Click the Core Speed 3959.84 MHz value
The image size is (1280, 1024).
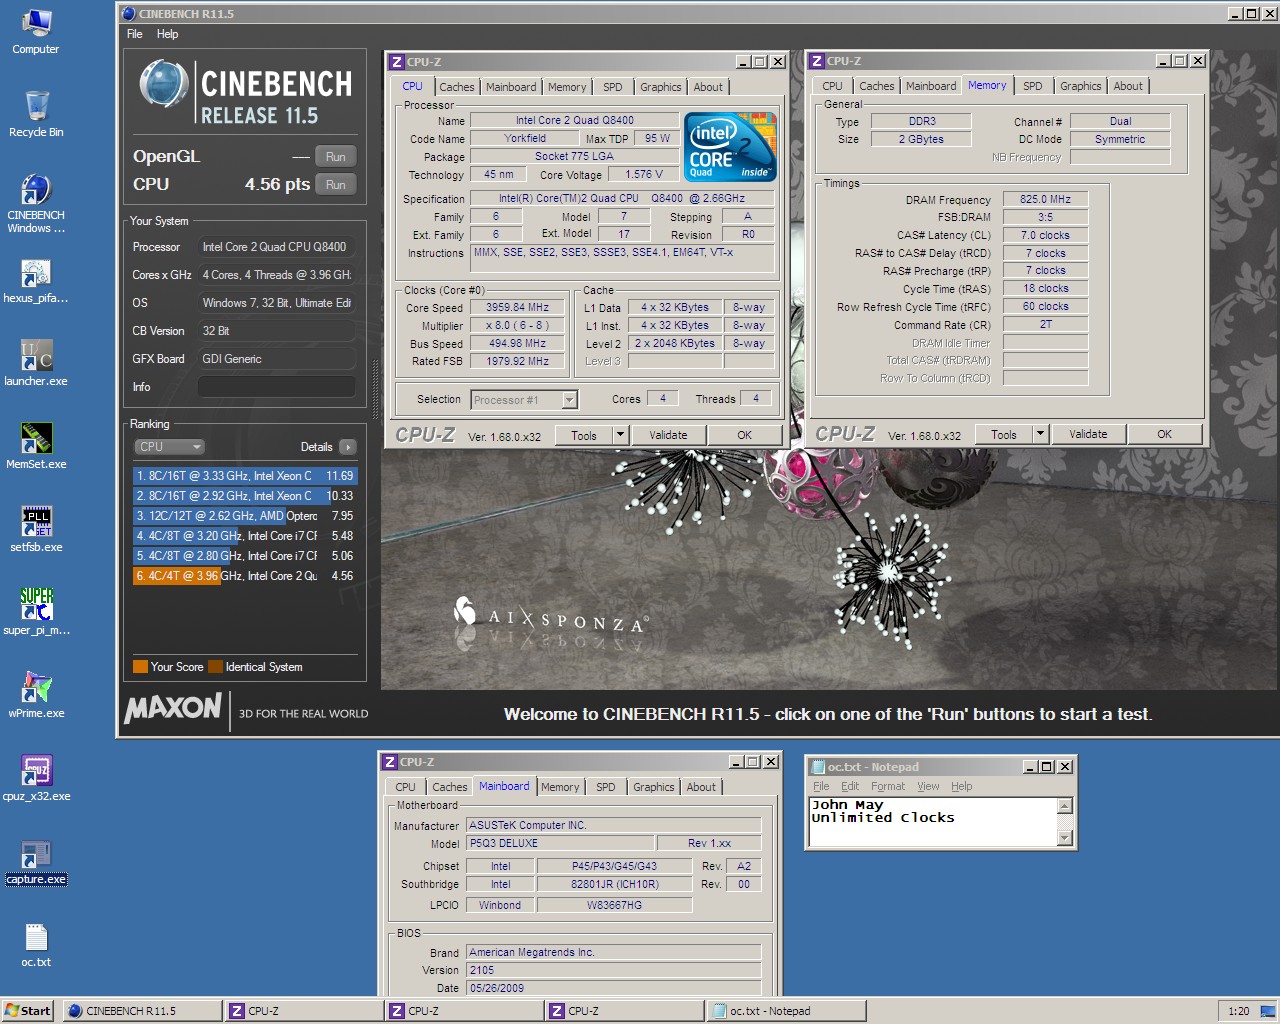click(x=517, y=308)
